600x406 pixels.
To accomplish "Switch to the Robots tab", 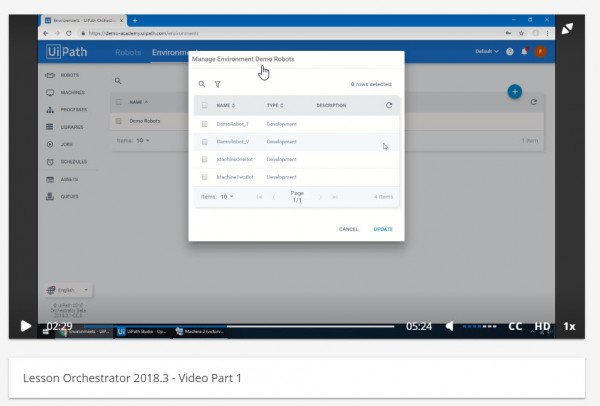I will 128,52.
